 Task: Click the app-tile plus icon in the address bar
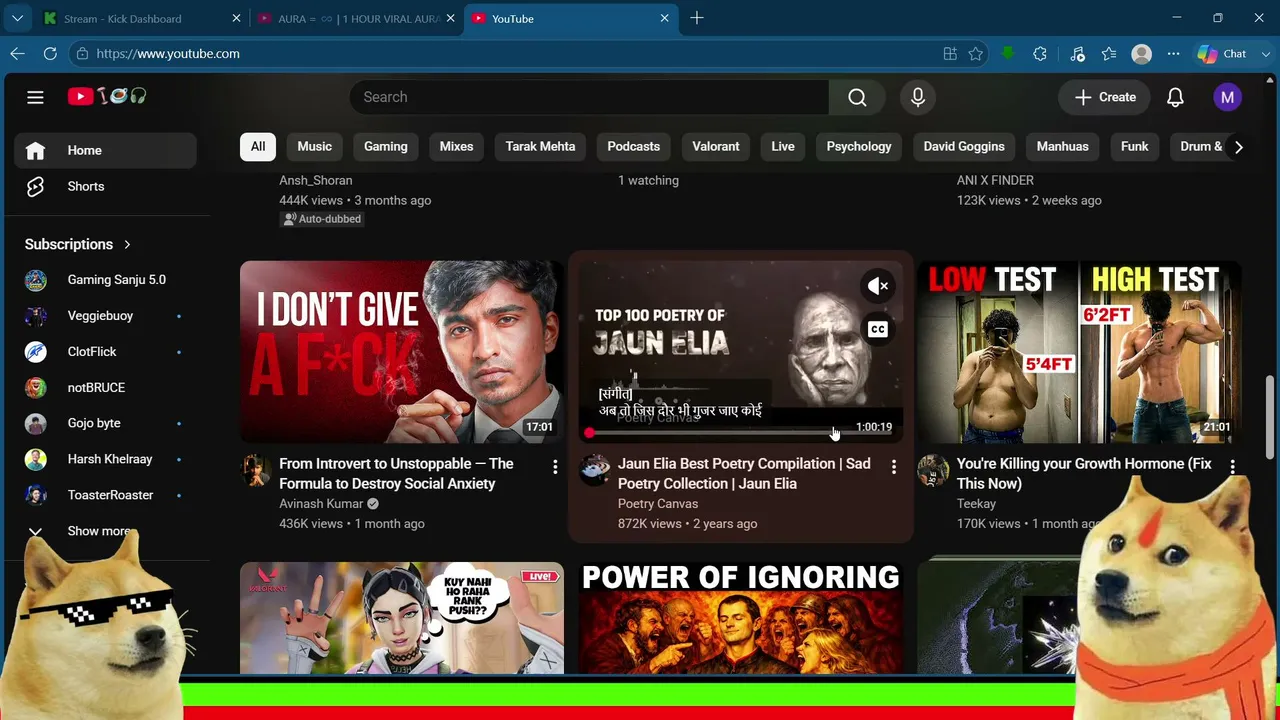point(950,54)
